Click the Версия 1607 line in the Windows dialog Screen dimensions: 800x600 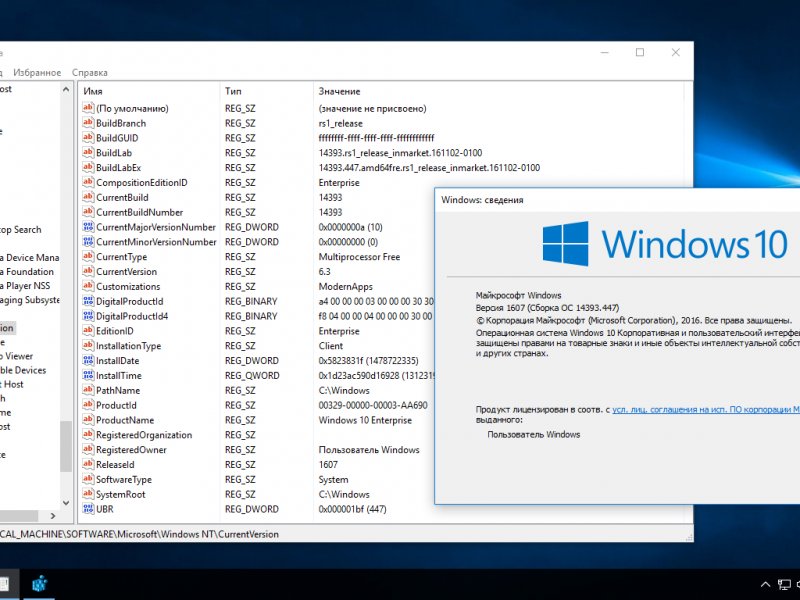547,308
